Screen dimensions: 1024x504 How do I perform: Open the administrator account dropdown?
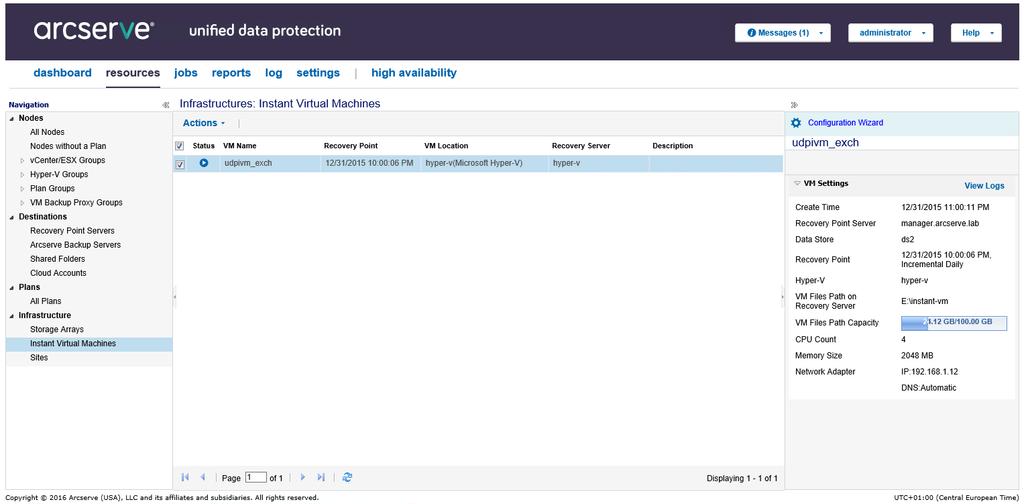(890, 33)
